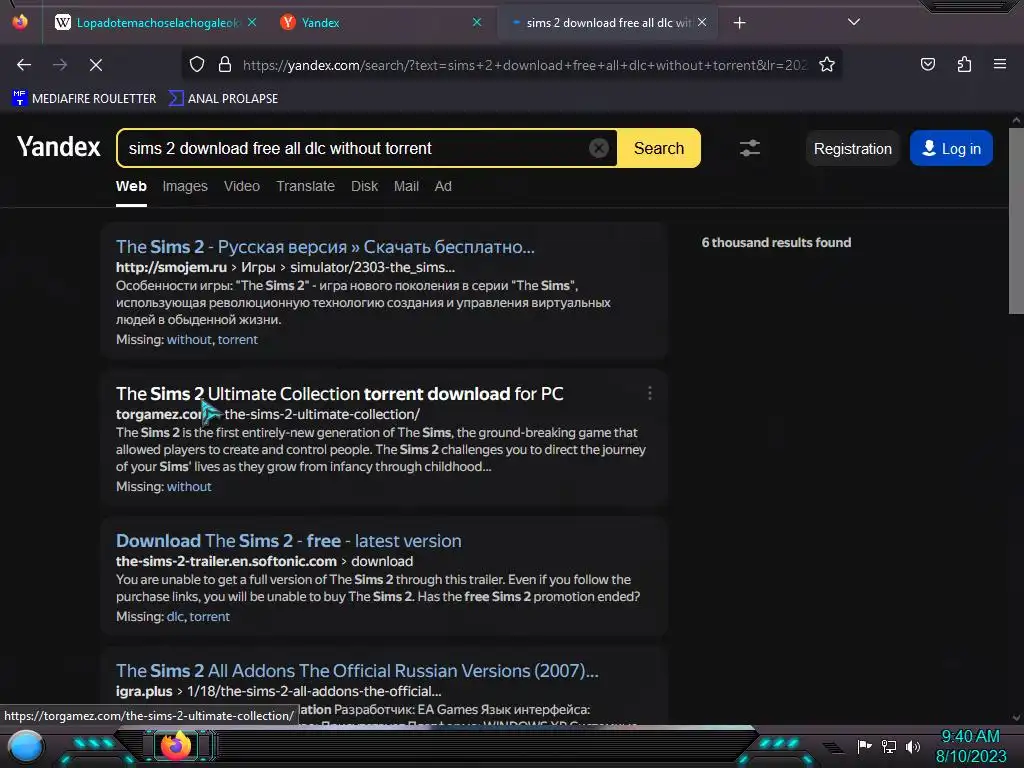Close the Yandex tab

(x=477, y=22)
